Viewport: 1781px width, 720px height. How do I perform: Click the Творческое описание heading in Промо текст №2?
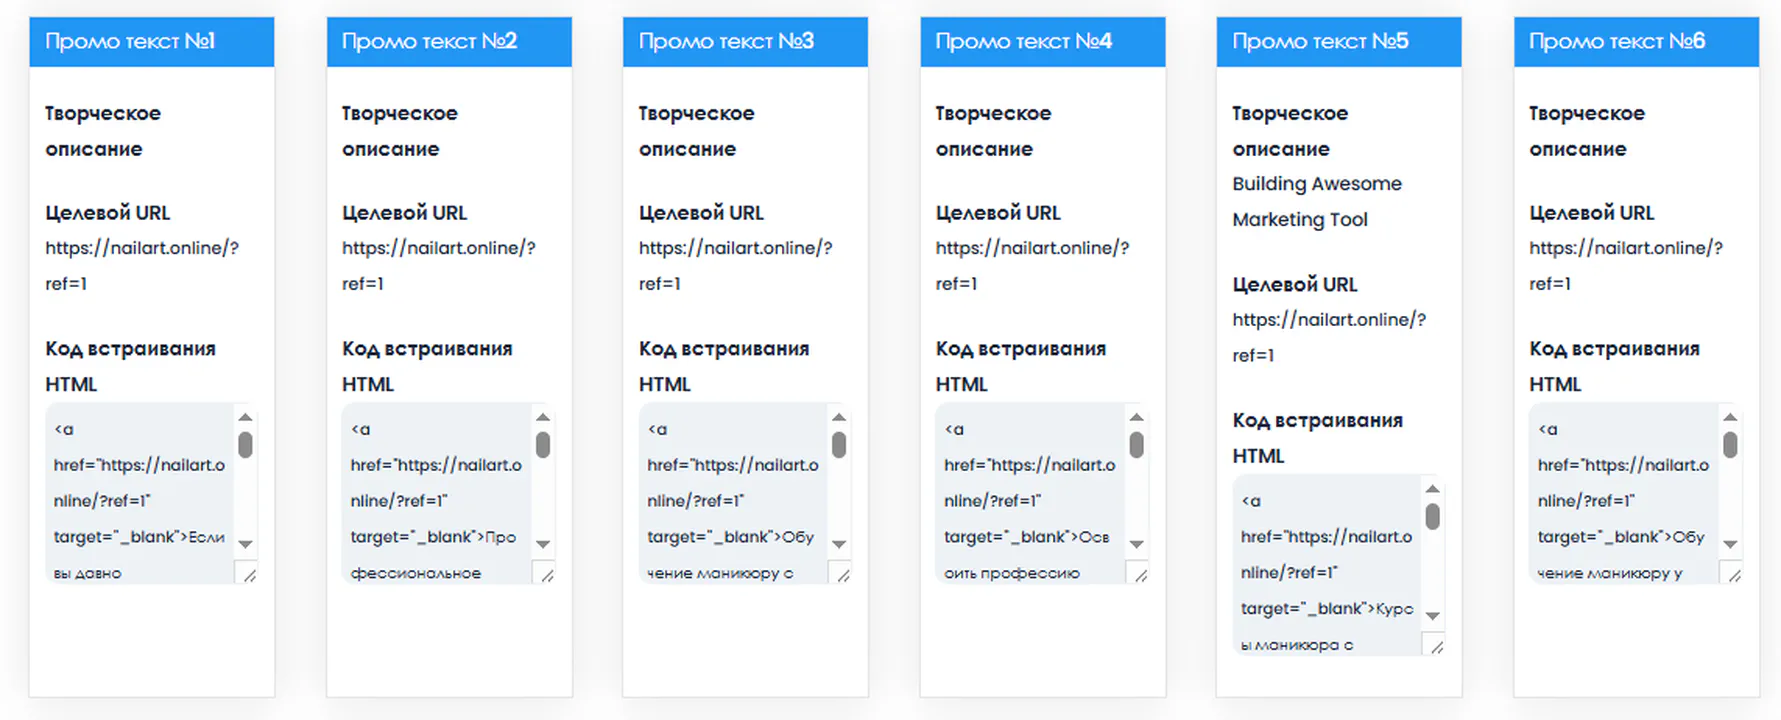point(398,130)
